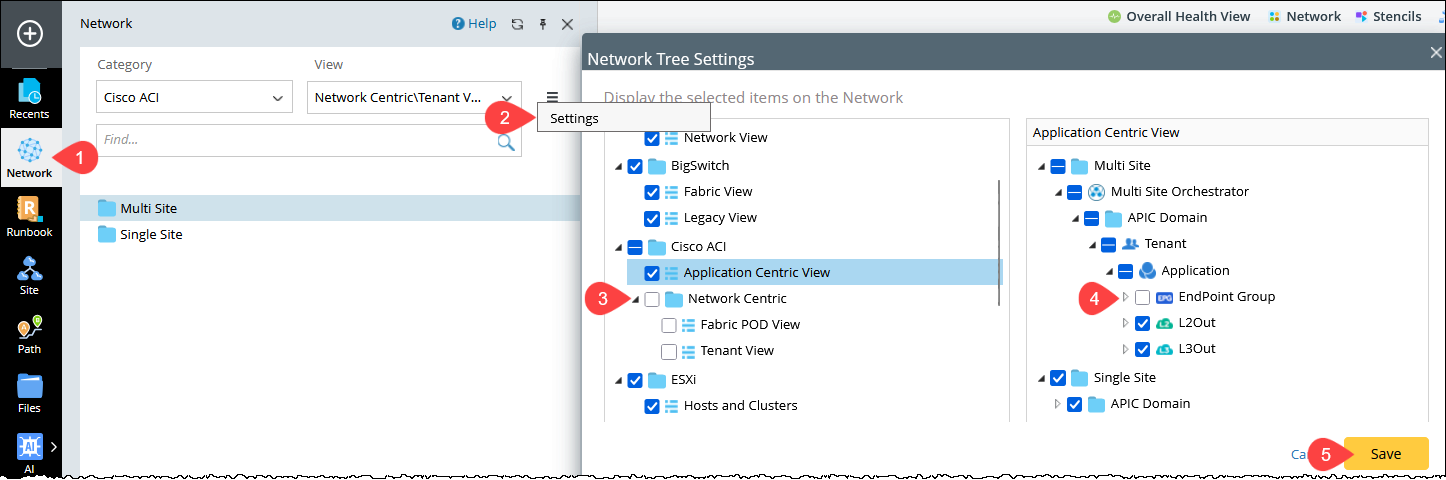Uncheck the L3Out checkbox

pos(1143,349)
